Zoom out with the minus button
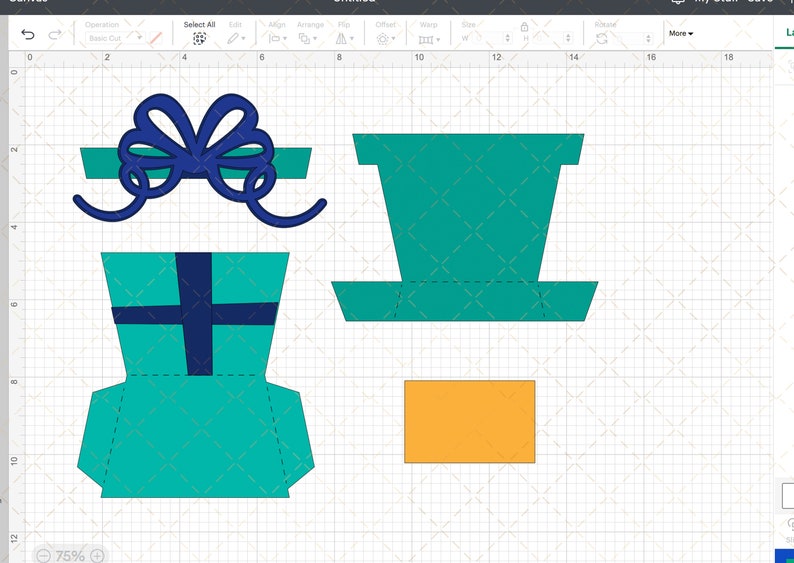 coord(44,556)
